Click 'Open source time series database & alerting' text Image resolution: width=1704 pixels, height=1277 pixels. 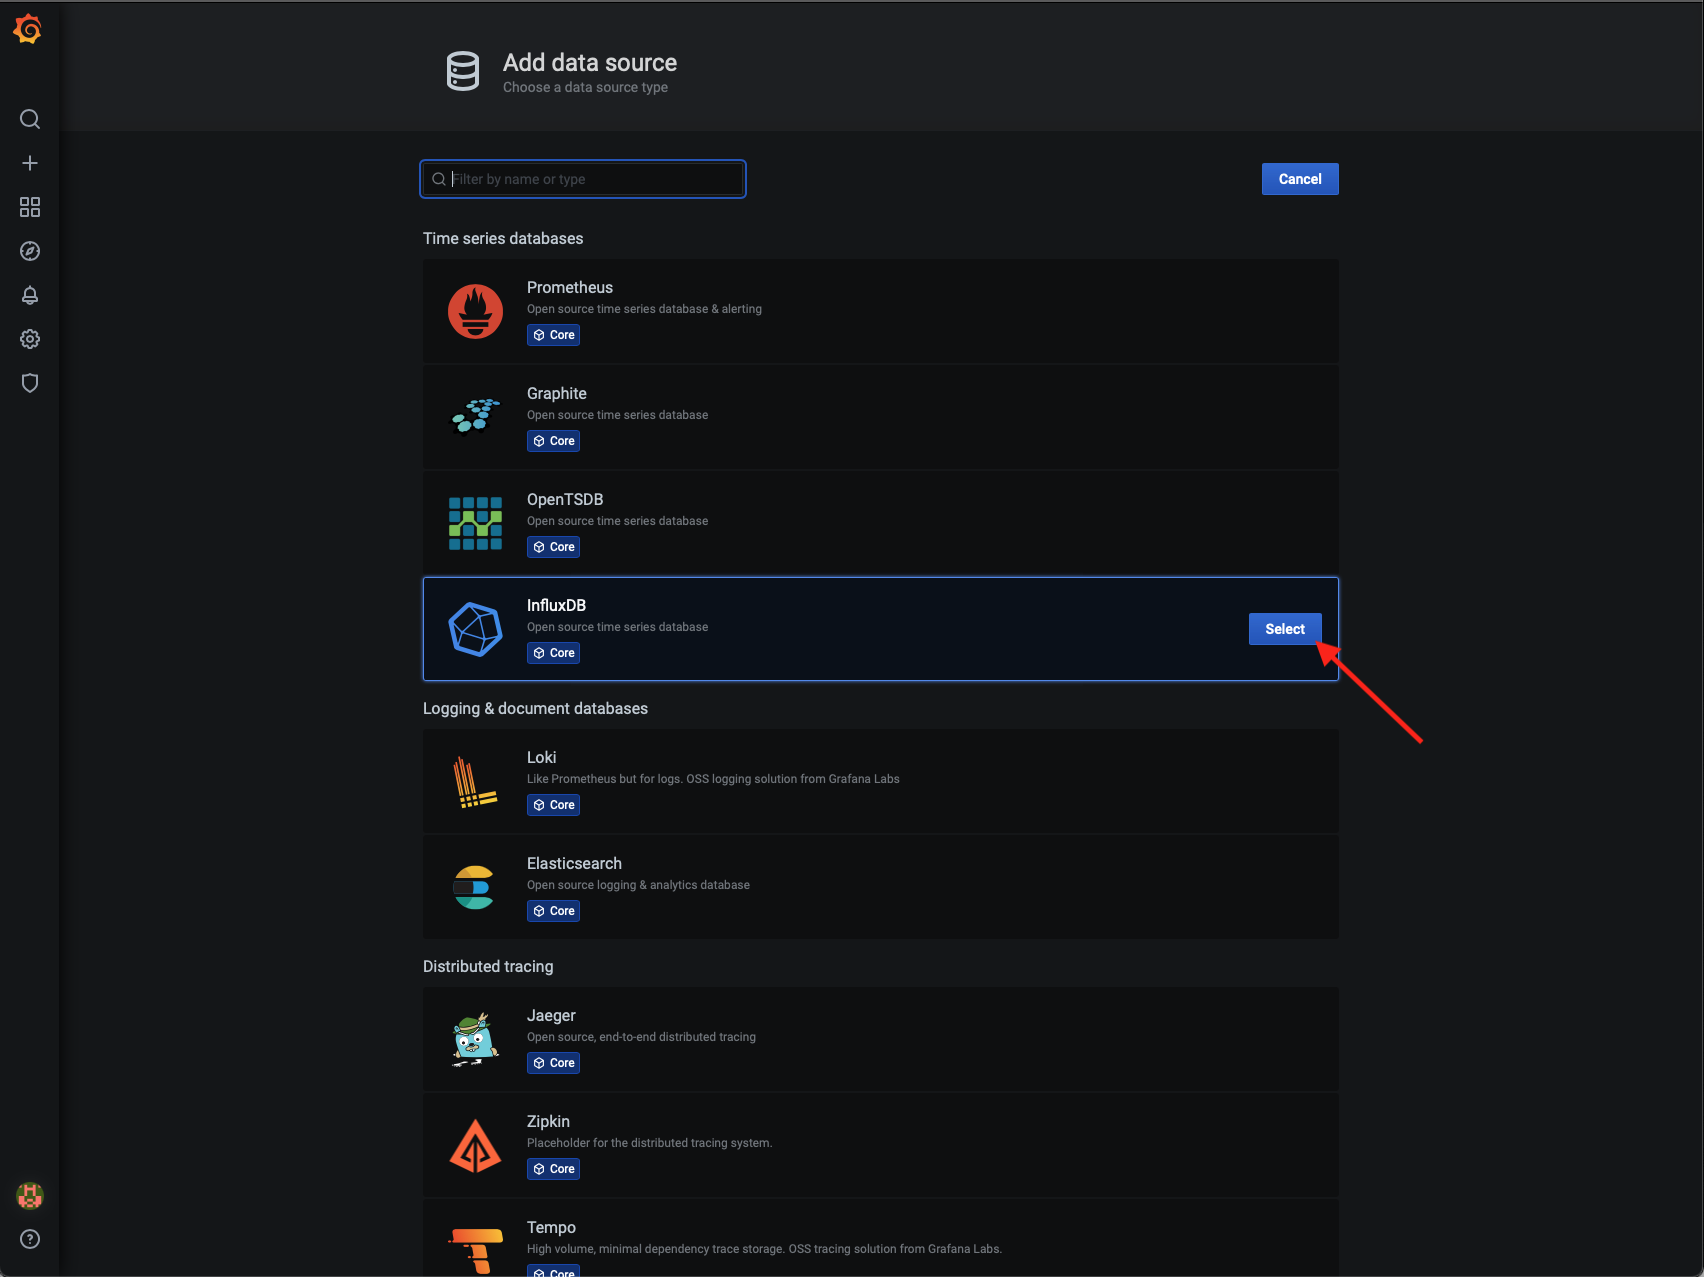tap(644, 309)
